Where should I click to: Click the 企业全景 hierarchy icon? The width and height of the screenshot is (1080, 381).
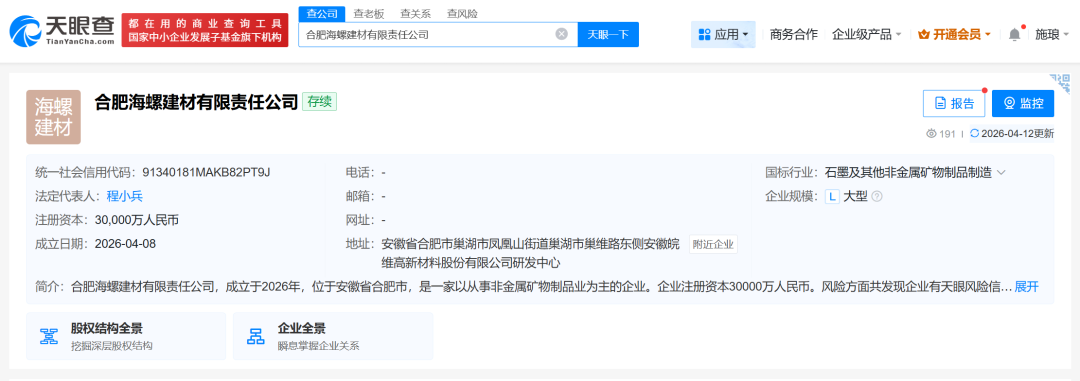click(x=256, y=336)
